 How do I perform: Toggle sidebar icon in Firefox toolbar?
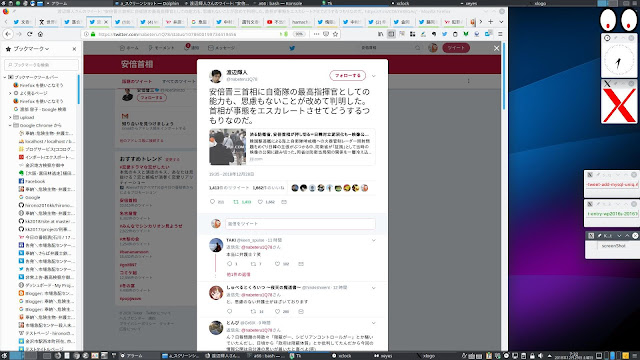tap(391, 34)
